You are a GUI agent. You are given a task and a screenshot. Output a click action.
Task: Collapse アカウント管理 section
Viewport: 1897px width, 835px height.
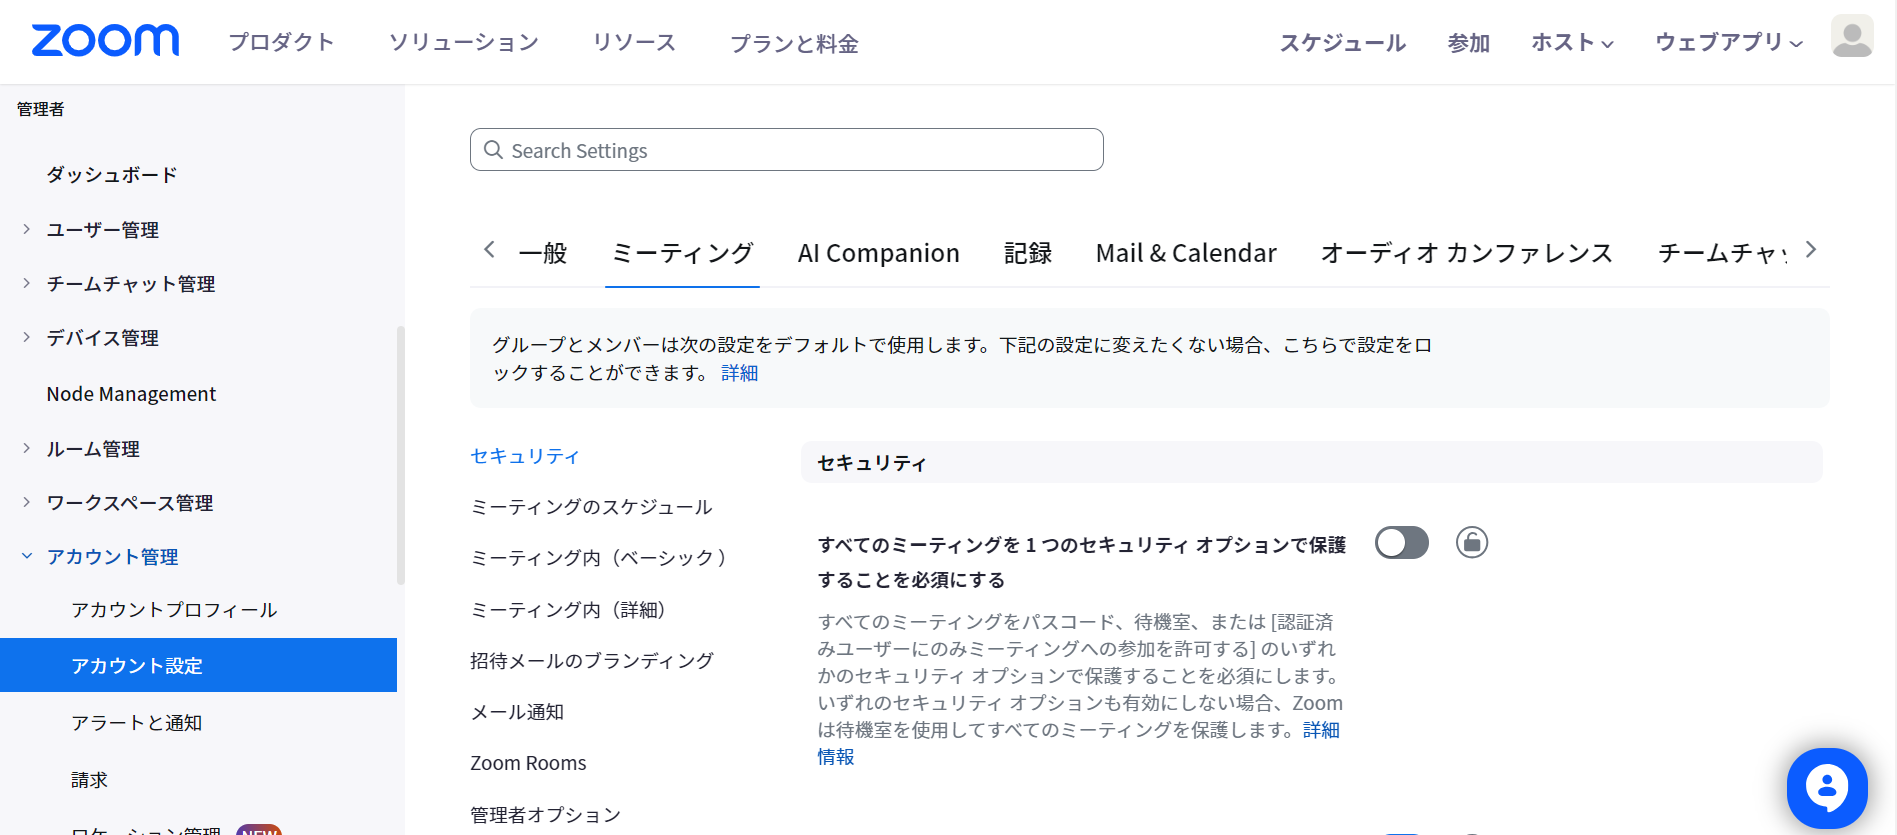[x=27, y=556]
